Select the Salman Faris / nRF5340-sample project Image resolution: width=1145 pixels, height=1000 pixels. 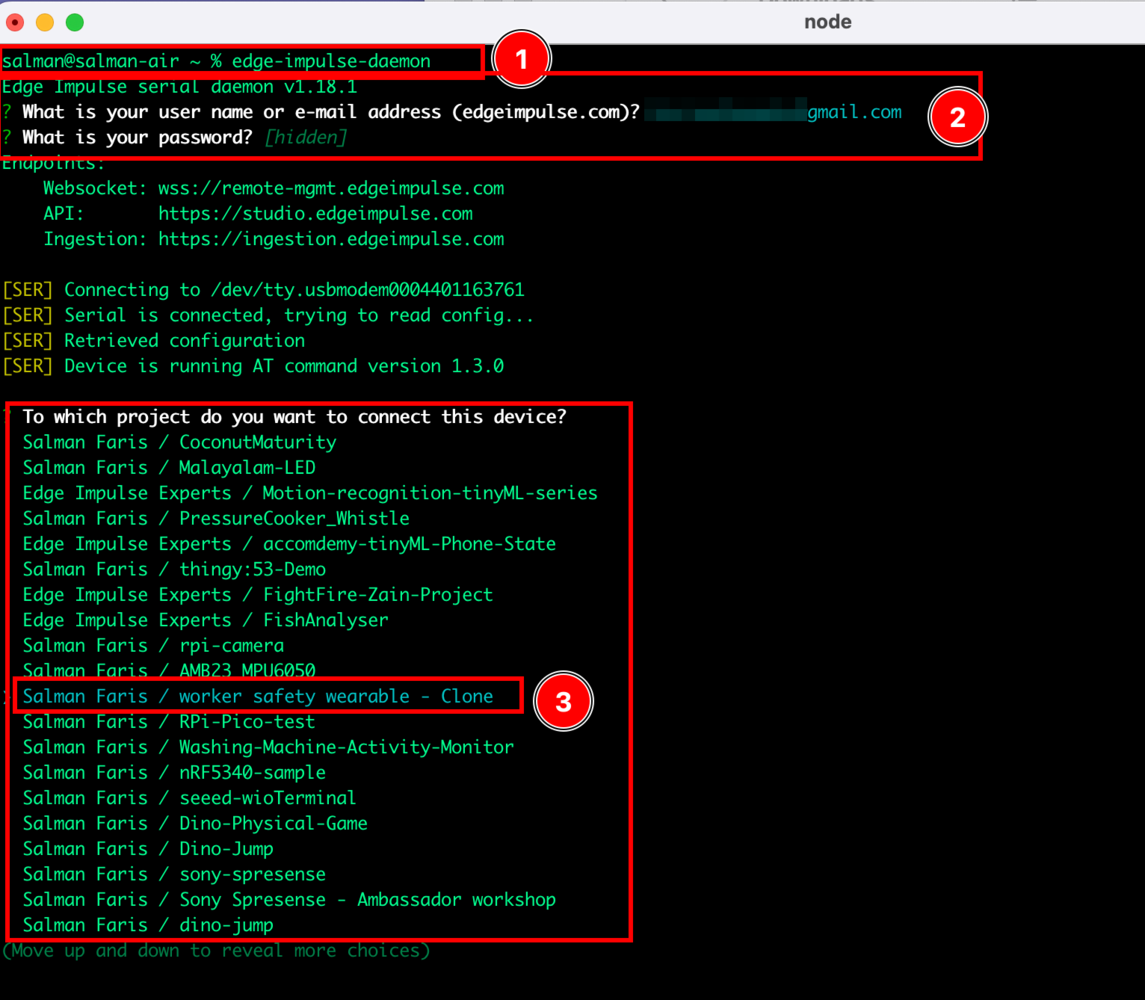pos(175,773)
